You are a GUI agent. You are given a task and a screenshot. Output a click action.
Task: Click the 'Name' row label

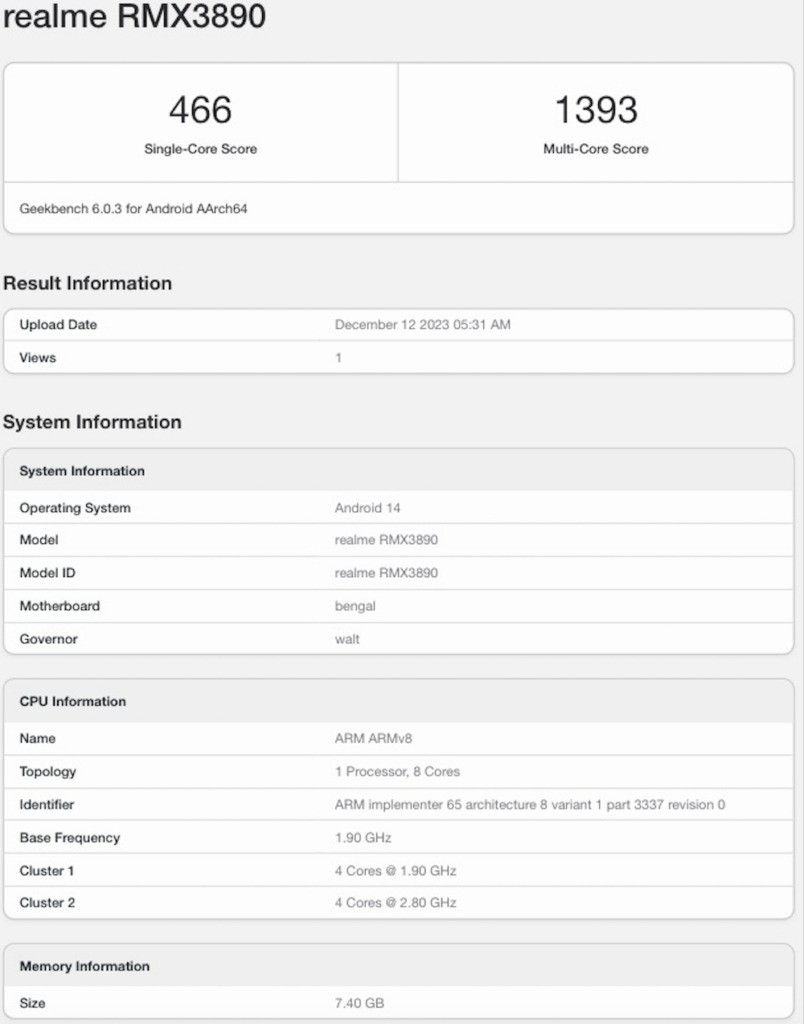coord(38,739)
